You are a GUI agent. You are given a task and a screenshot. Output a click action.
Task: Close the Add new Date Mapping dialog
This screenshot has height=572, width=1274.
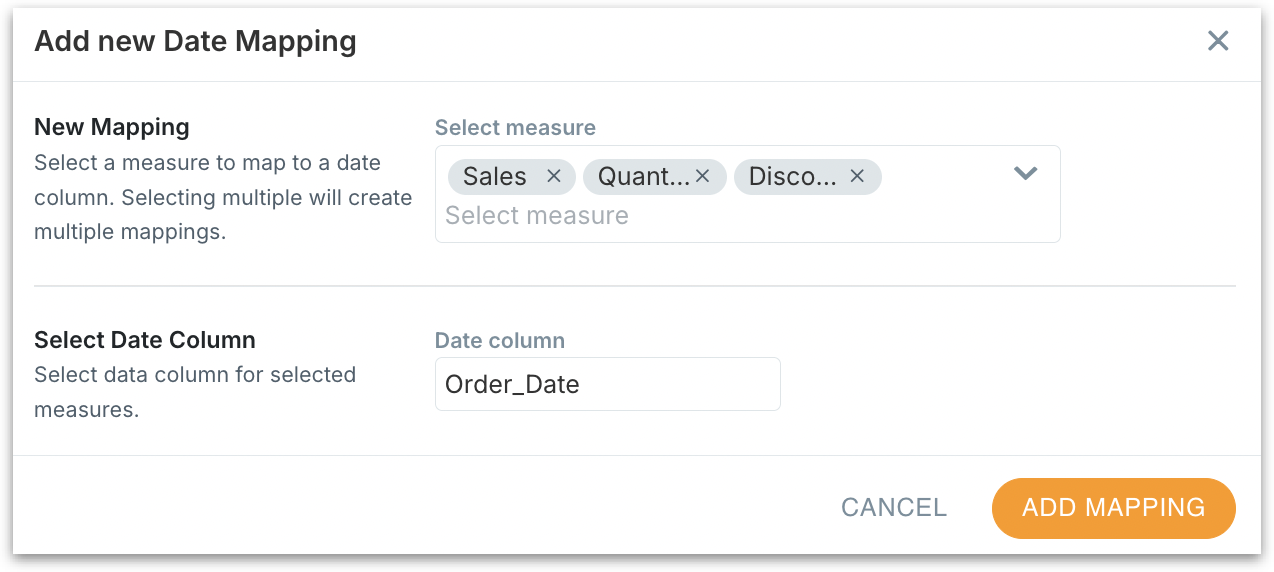click(1217, 41)
